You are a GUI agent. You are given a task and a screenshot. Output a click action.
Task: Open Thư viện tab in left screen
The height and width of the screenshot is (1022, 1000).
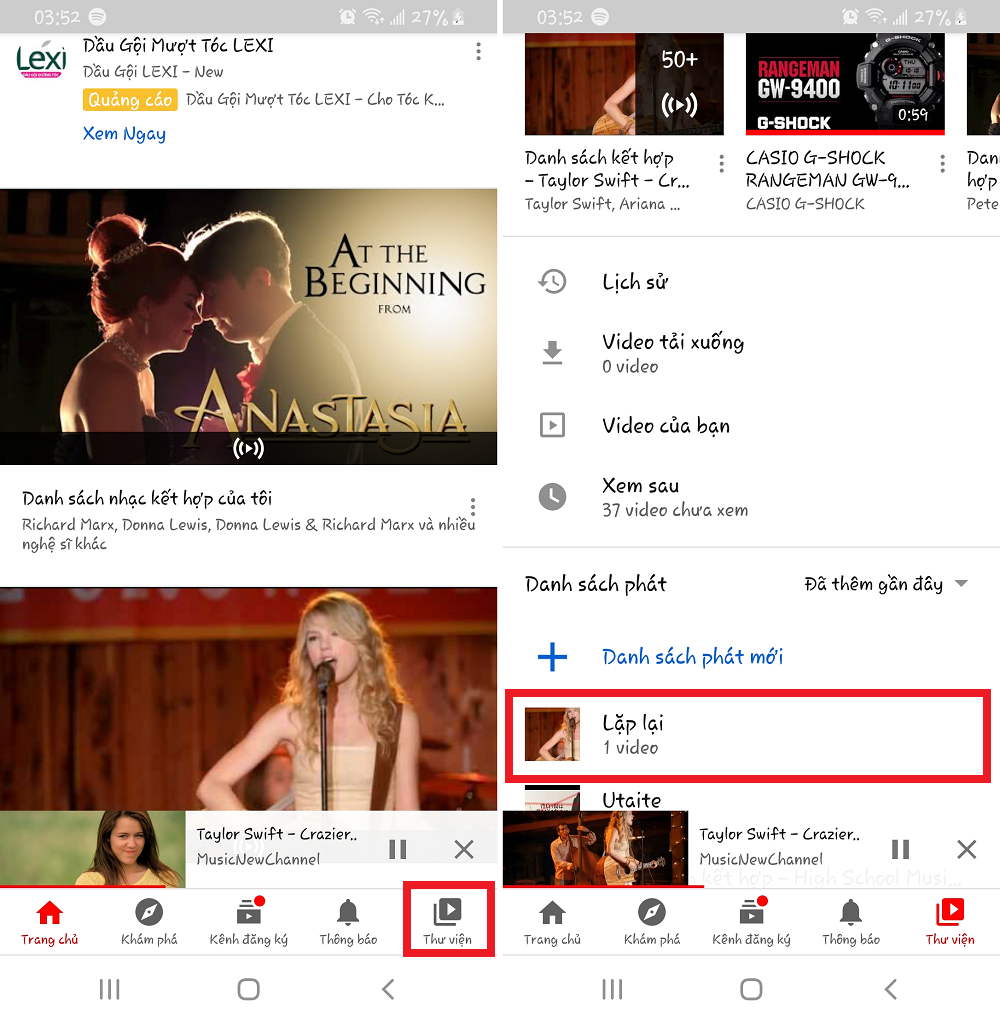pos(448,921)
